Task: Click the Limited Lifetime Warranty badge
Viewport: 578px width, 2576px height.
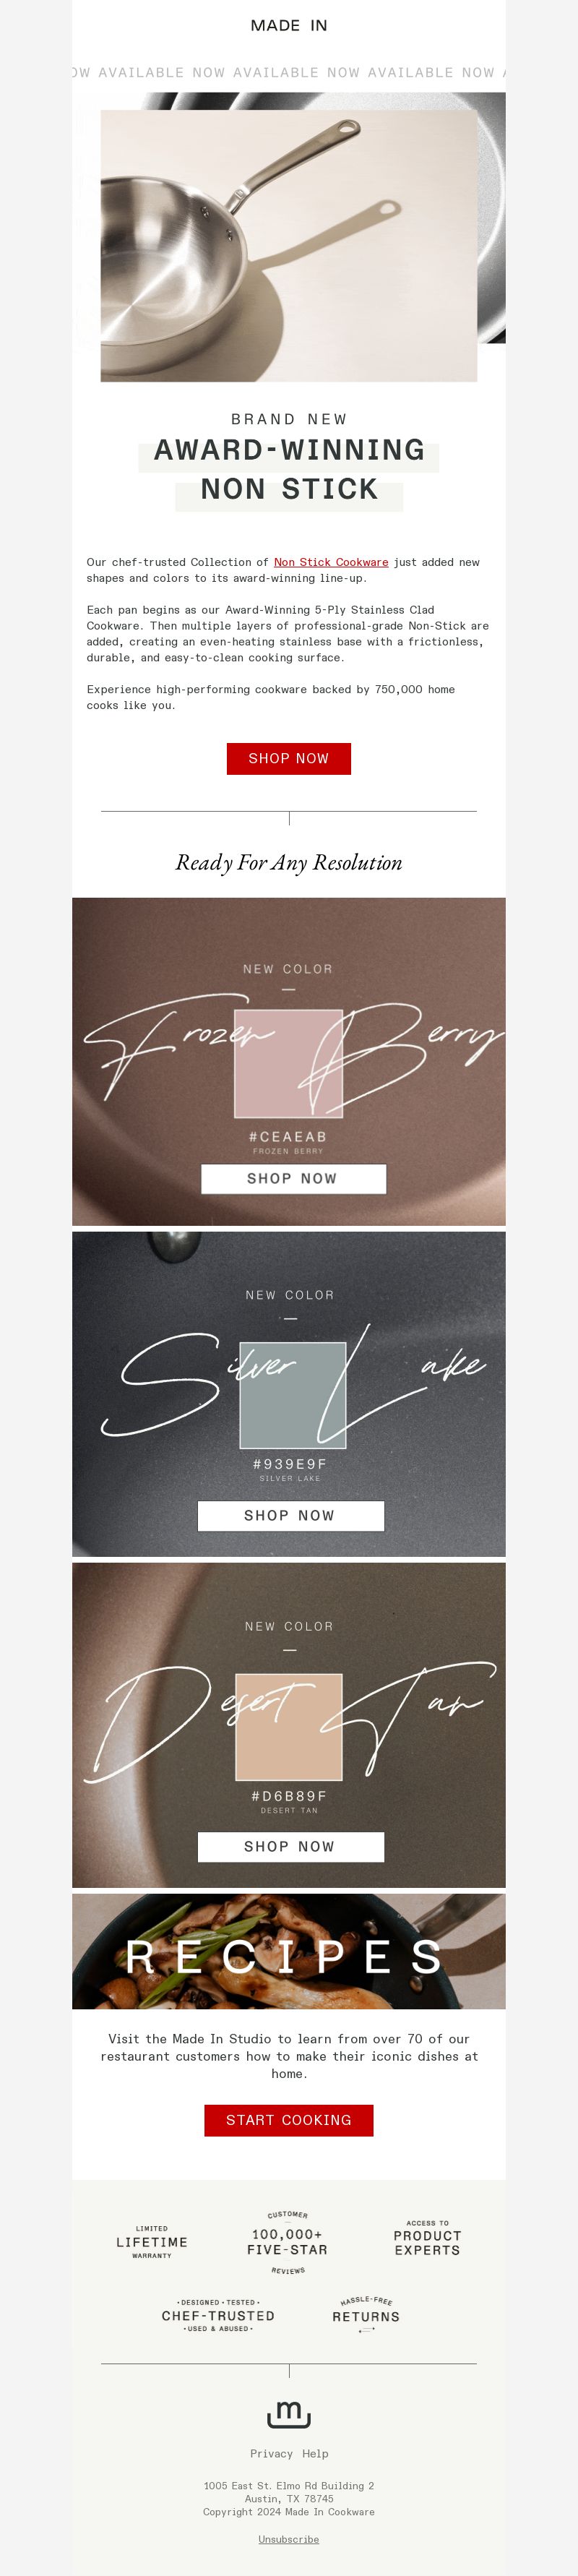Action: [152, 2242]
